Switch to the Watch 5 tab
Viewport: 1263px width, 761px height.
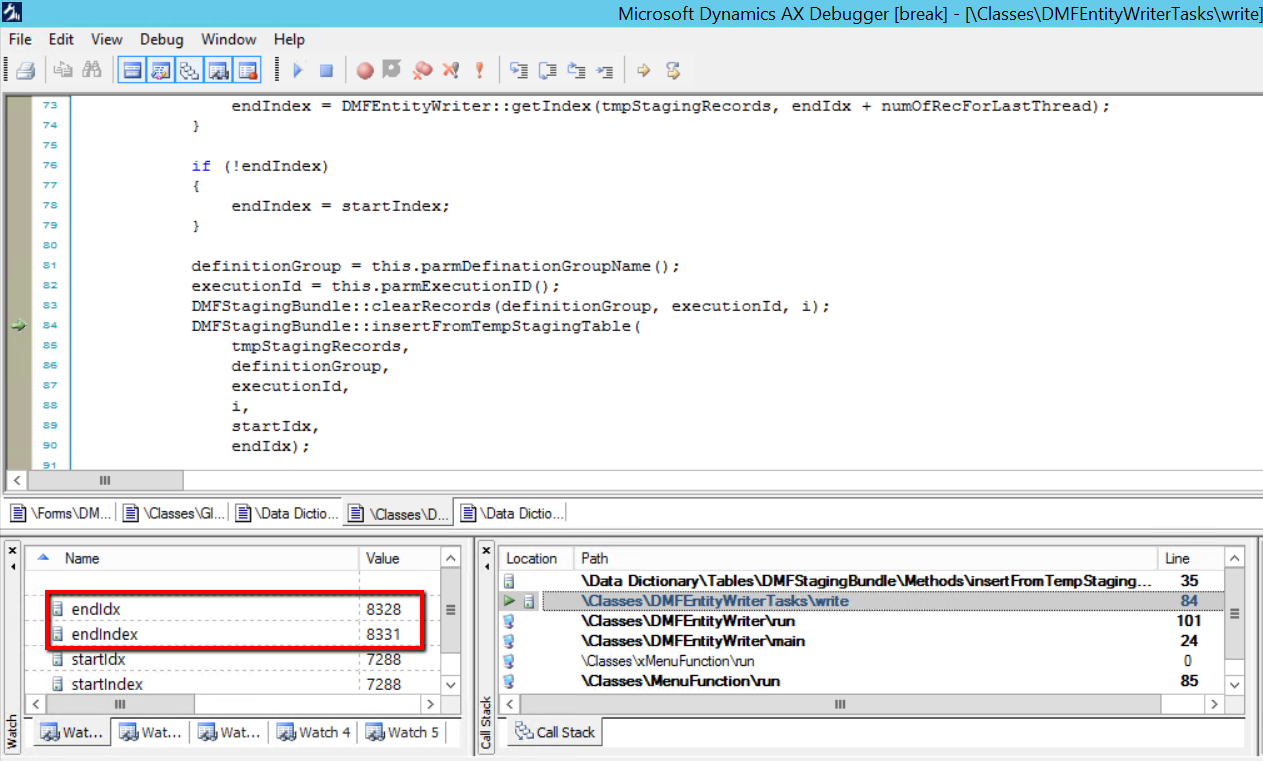[402, 732]
